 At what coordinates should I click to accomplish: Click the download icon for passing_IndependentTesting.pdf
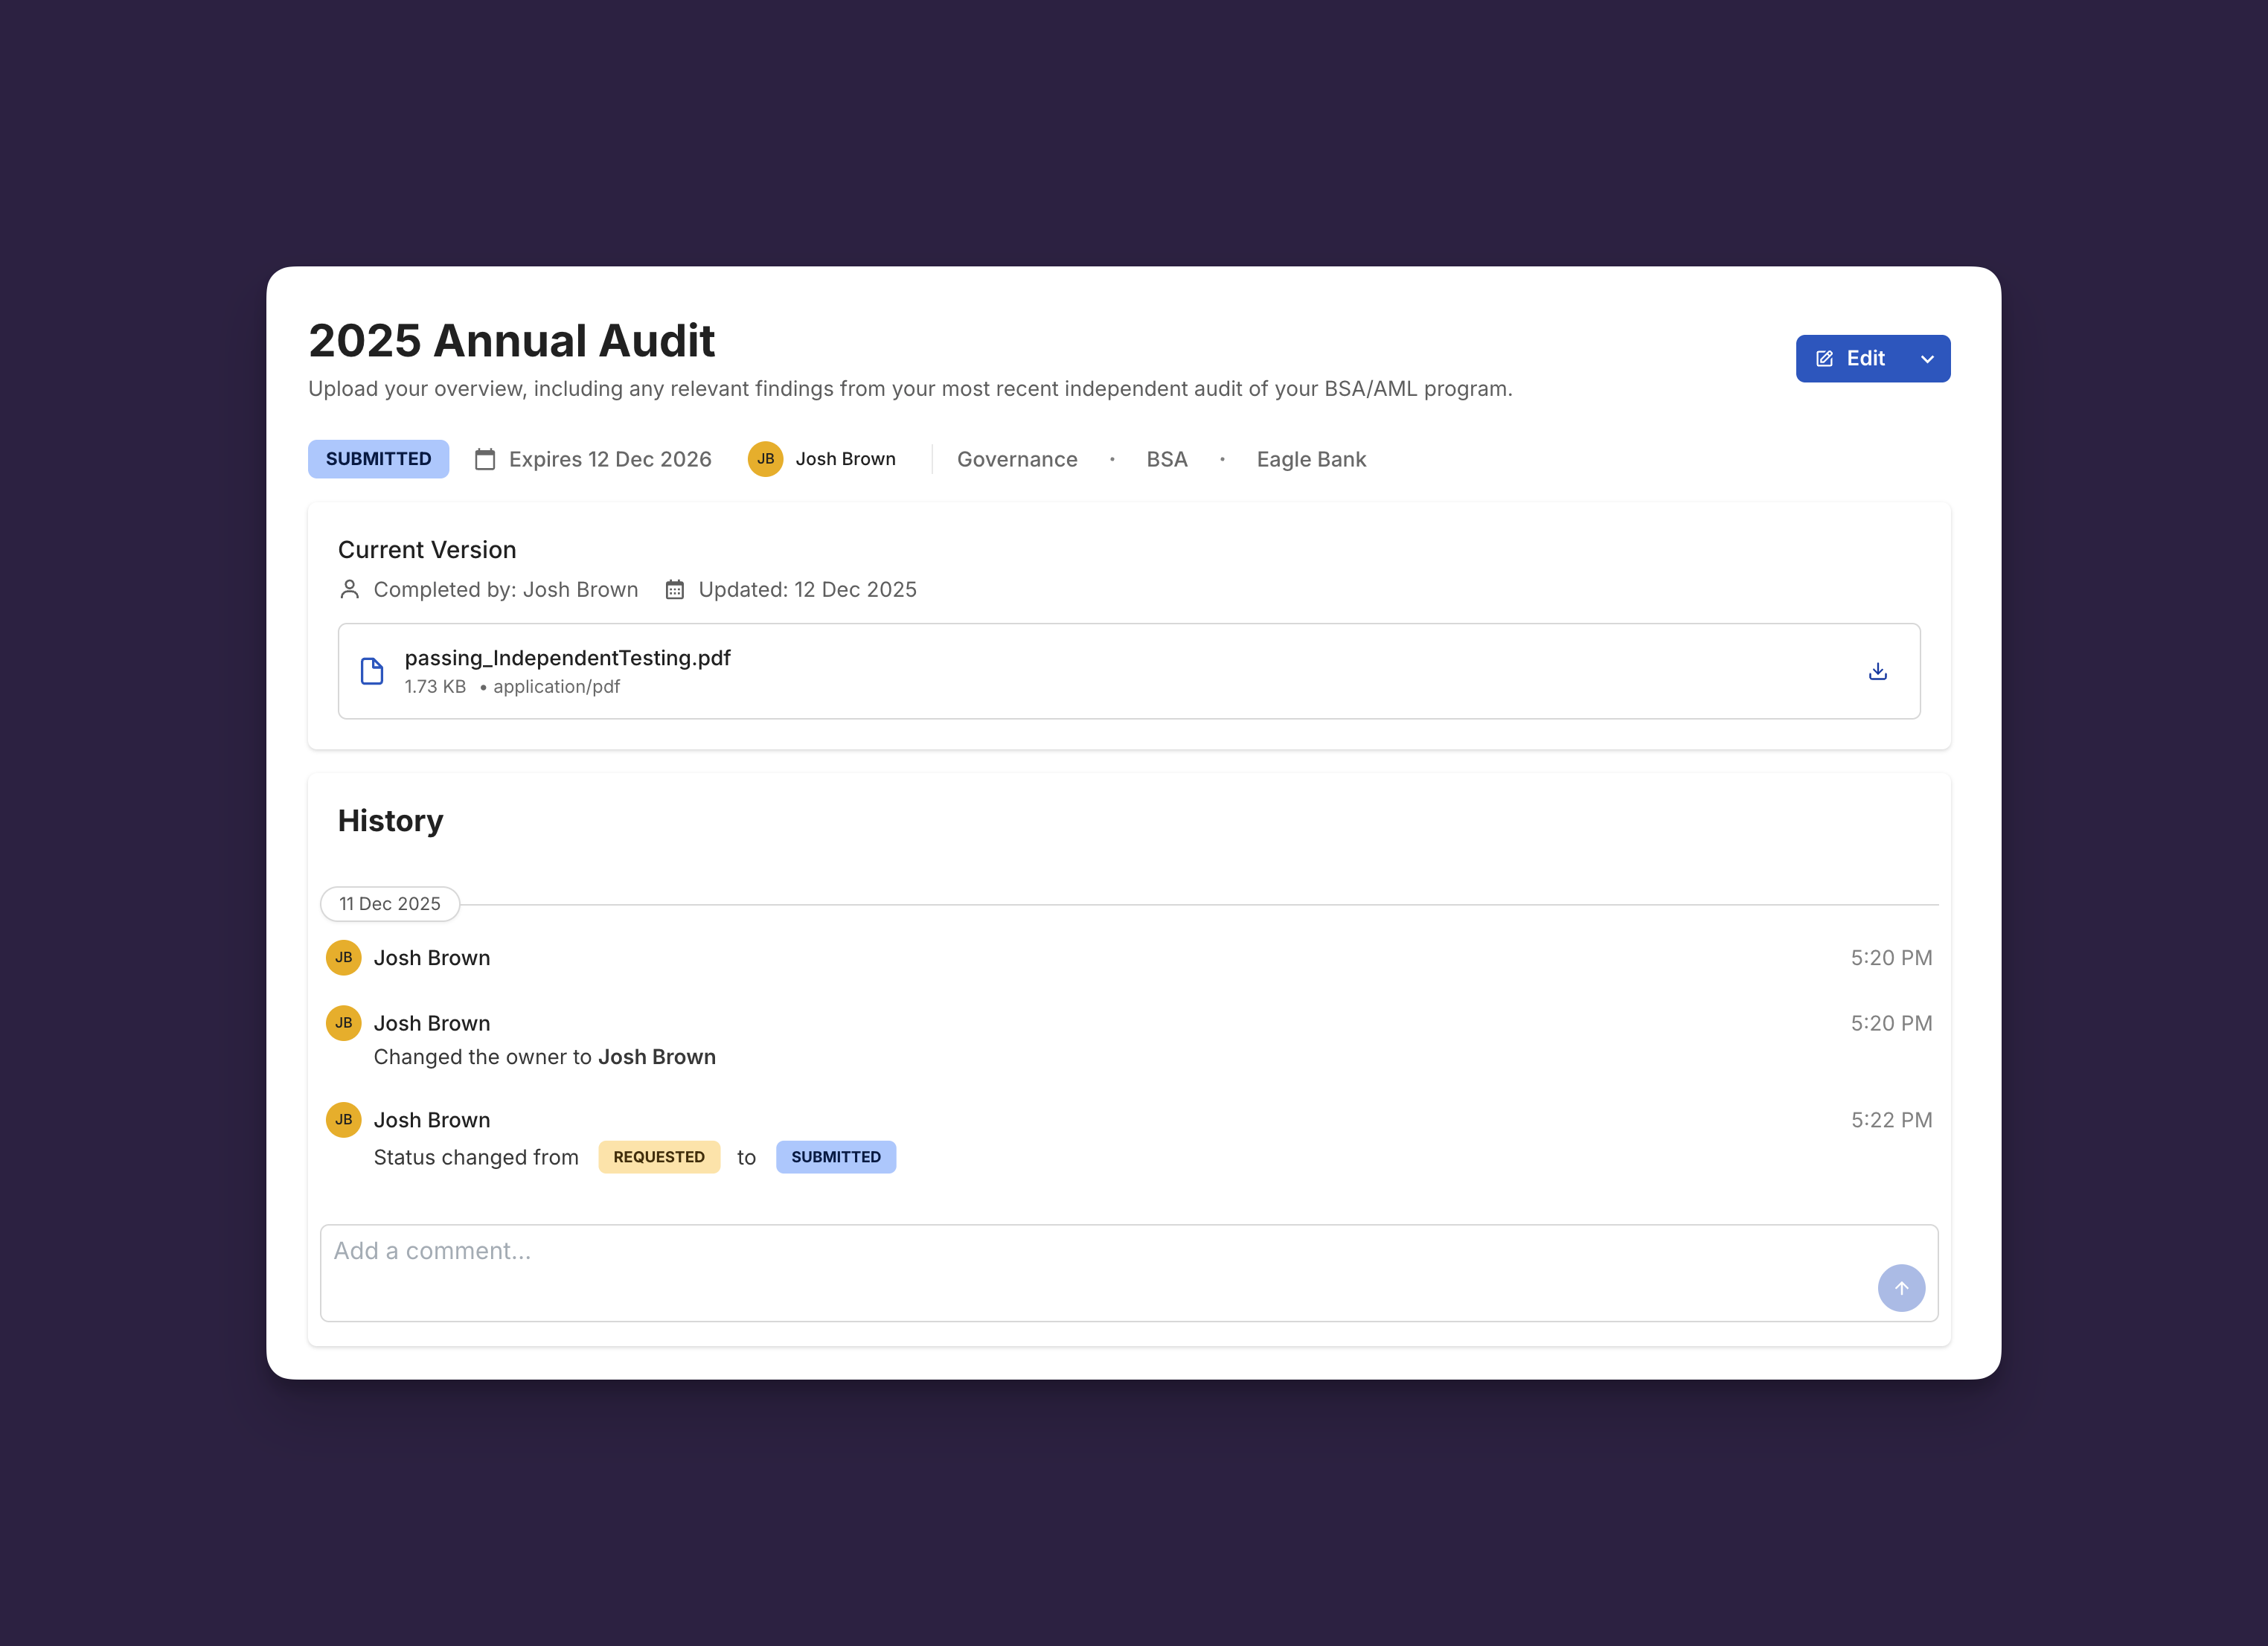click(x=1877, y=671)
